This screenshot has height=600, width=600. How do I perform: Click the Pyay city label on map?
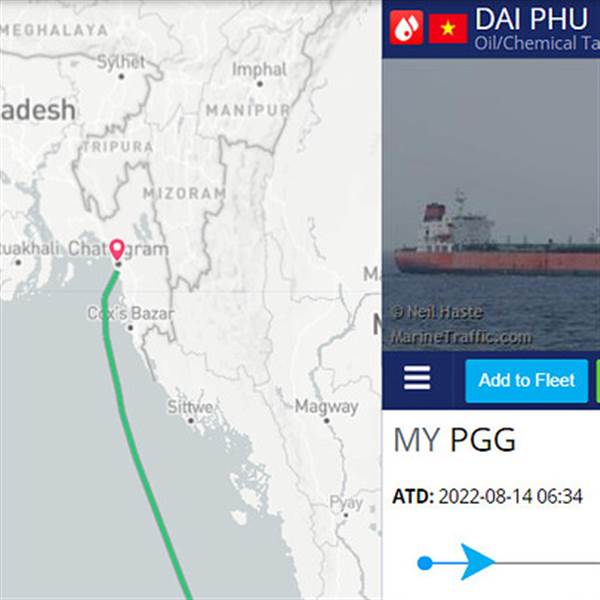pos(346,503)
